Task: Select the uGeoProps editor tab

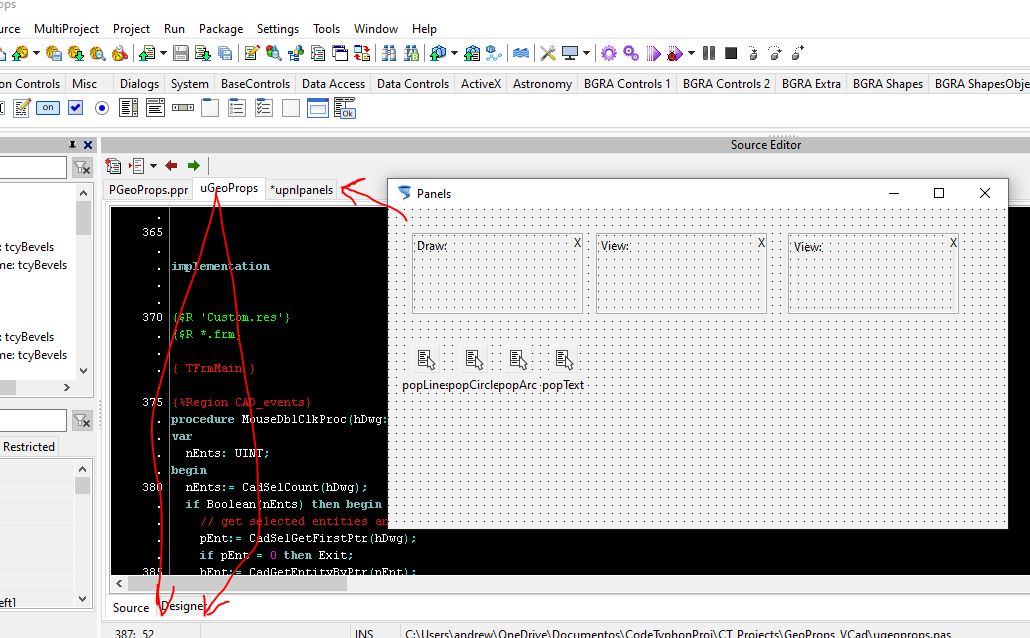Action: (229, 188)
